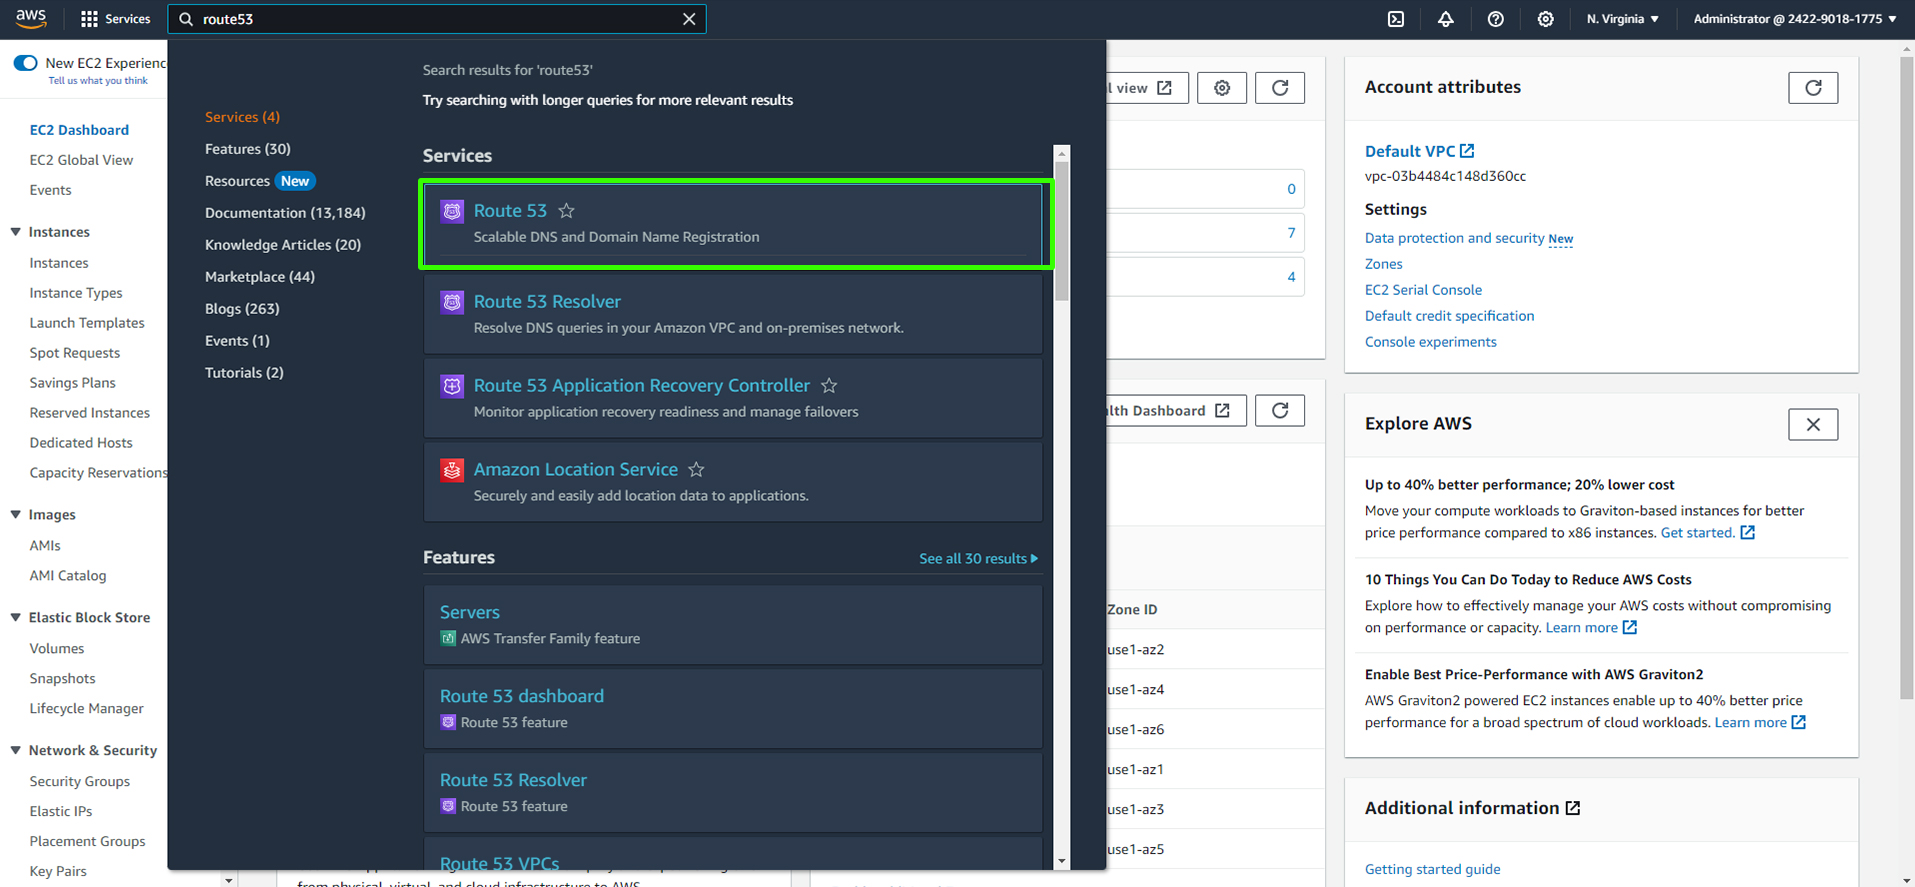
Task: Open the N. Virginia region dropdown
Action: point(1622,19)
